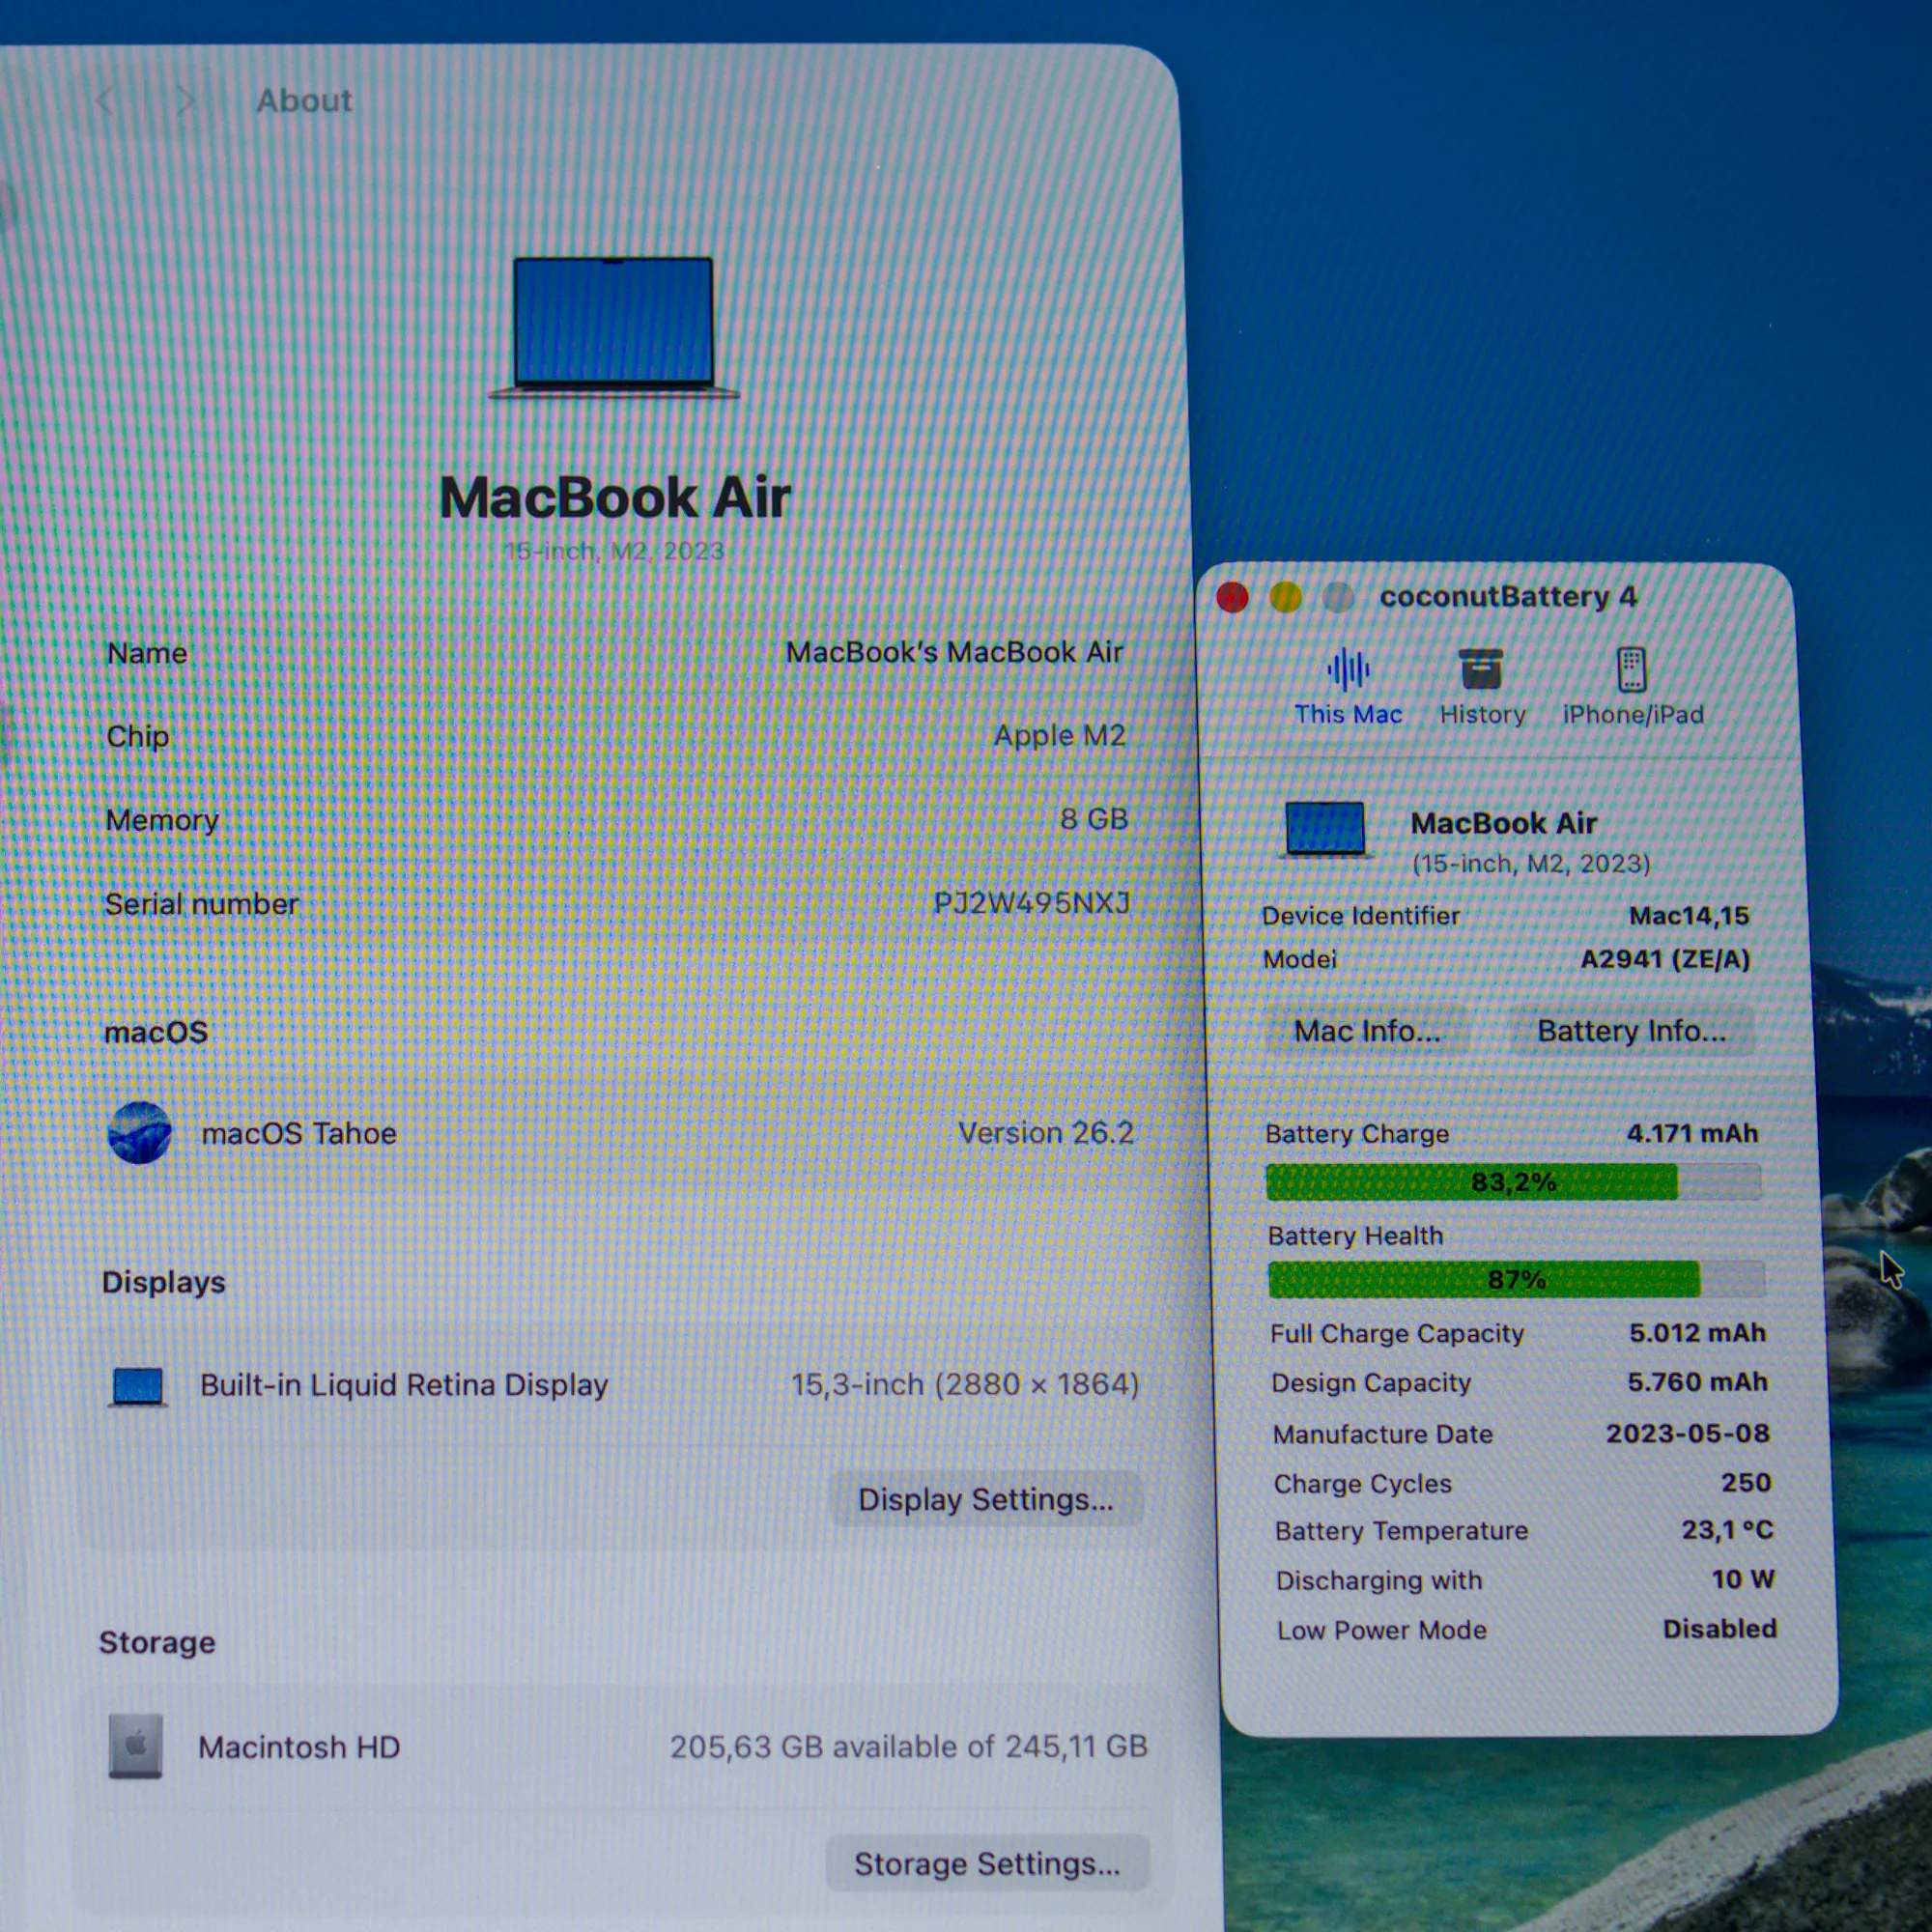Screen dimensions: 1932x1932
Task: Click the Built-in Liquid Retina Display icon
Action: (x=138, y=1386)
